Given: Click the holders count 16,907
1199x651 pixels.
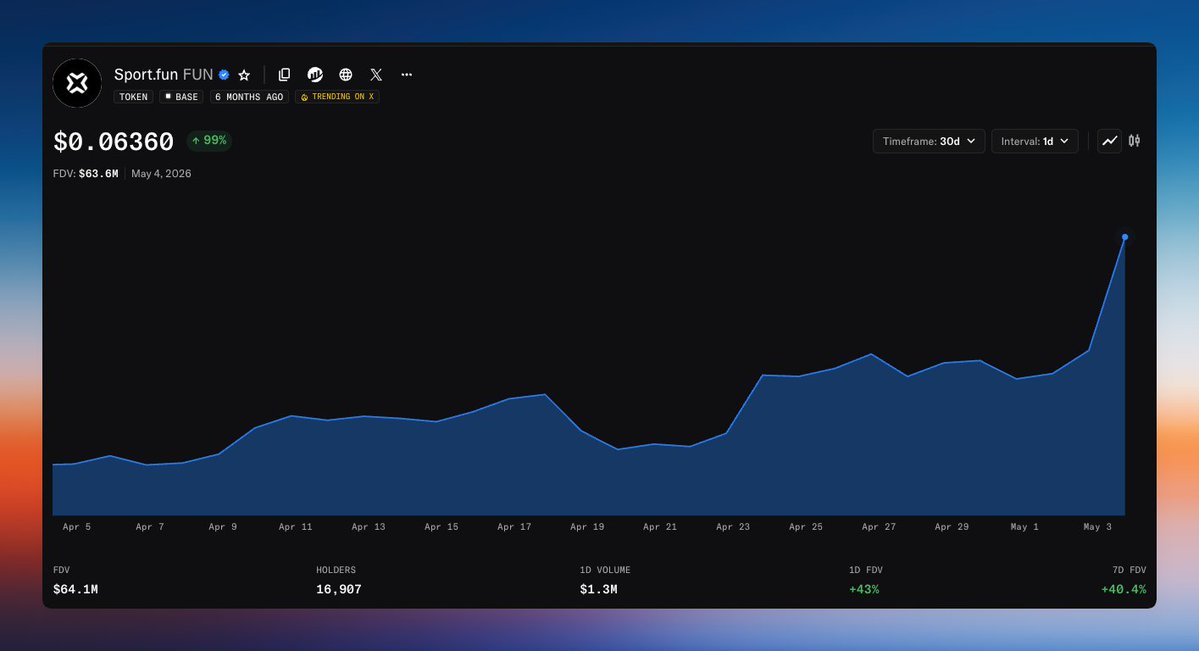Looking at the screenshot, I should (x=339, y=590).
